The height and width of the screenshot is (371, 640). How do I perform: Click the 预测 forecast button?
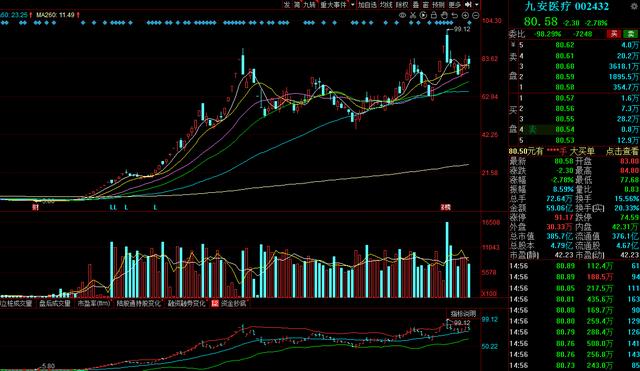click(438, 4)
